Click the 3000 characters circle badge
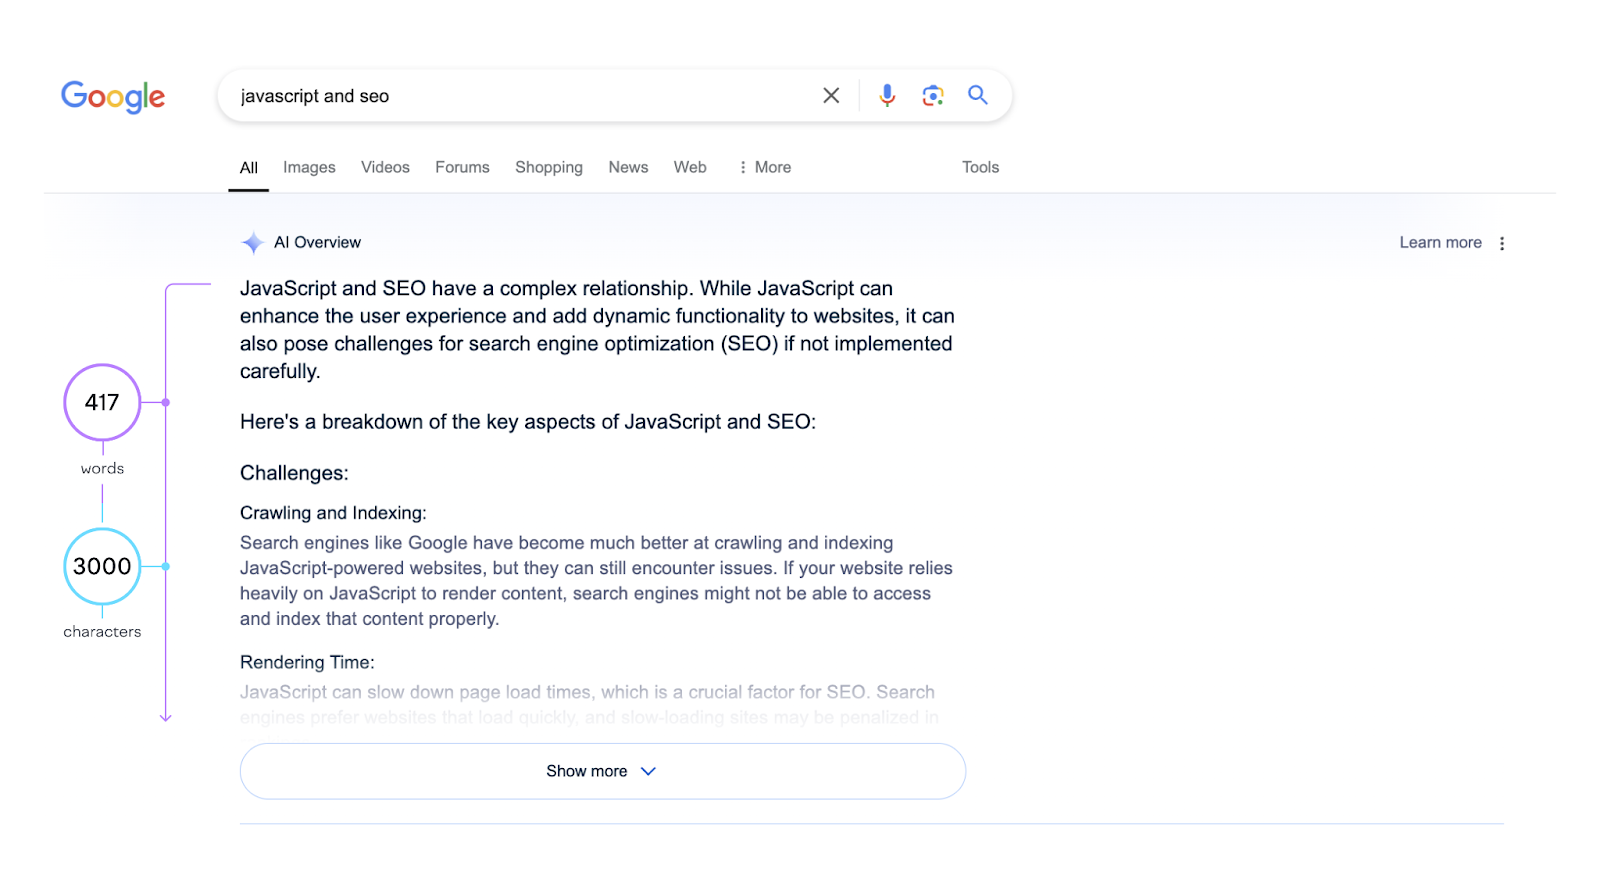This screenshot has height=879, width=1600. pos(102,566)
